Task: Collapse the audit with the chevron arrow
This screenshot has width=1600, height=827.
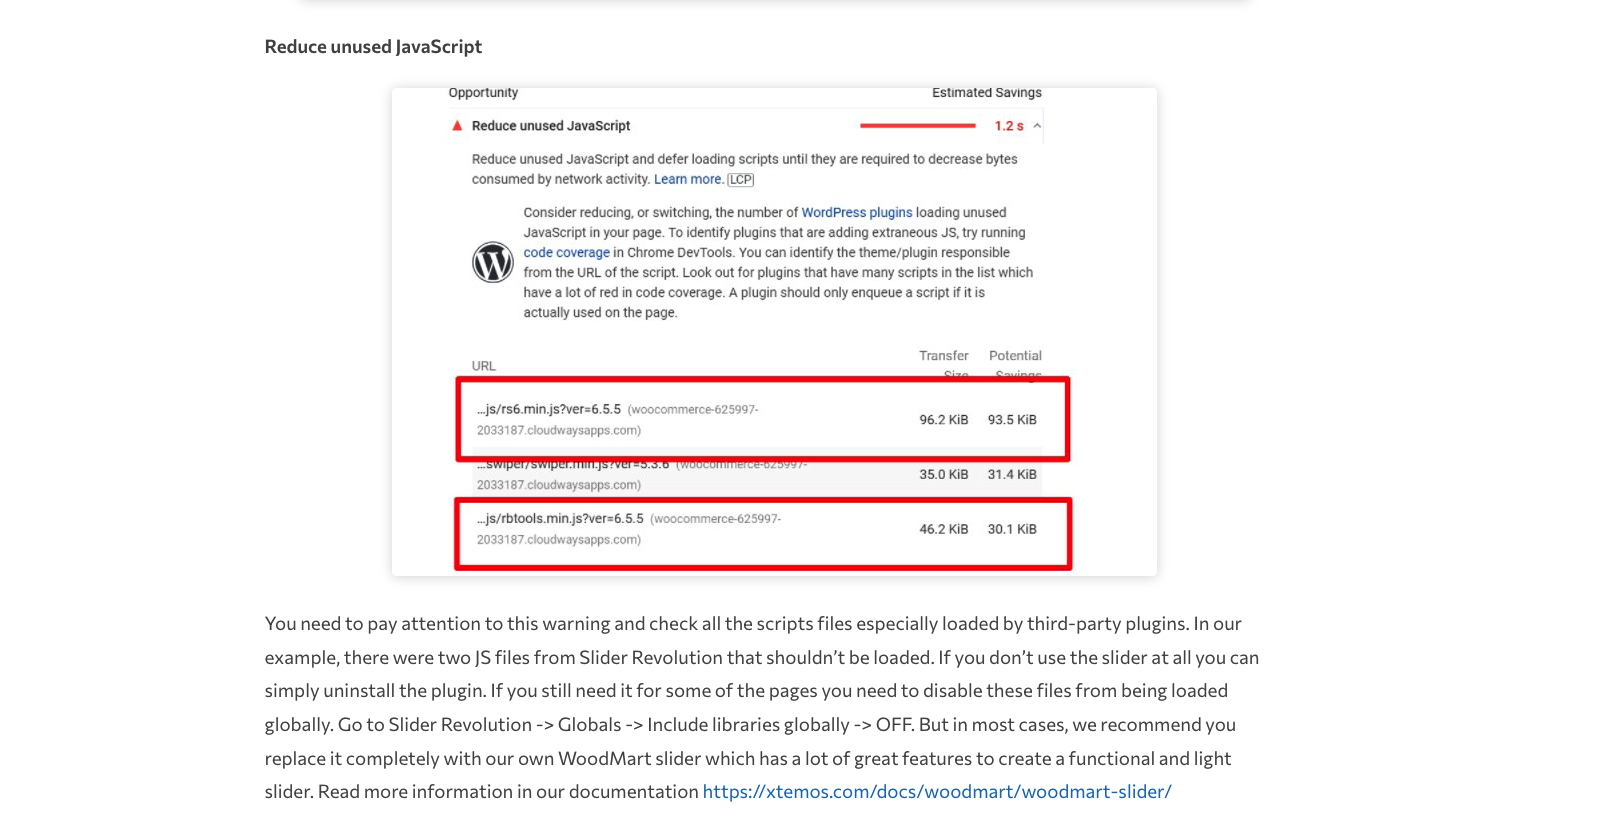Action: pos(1037,126)
